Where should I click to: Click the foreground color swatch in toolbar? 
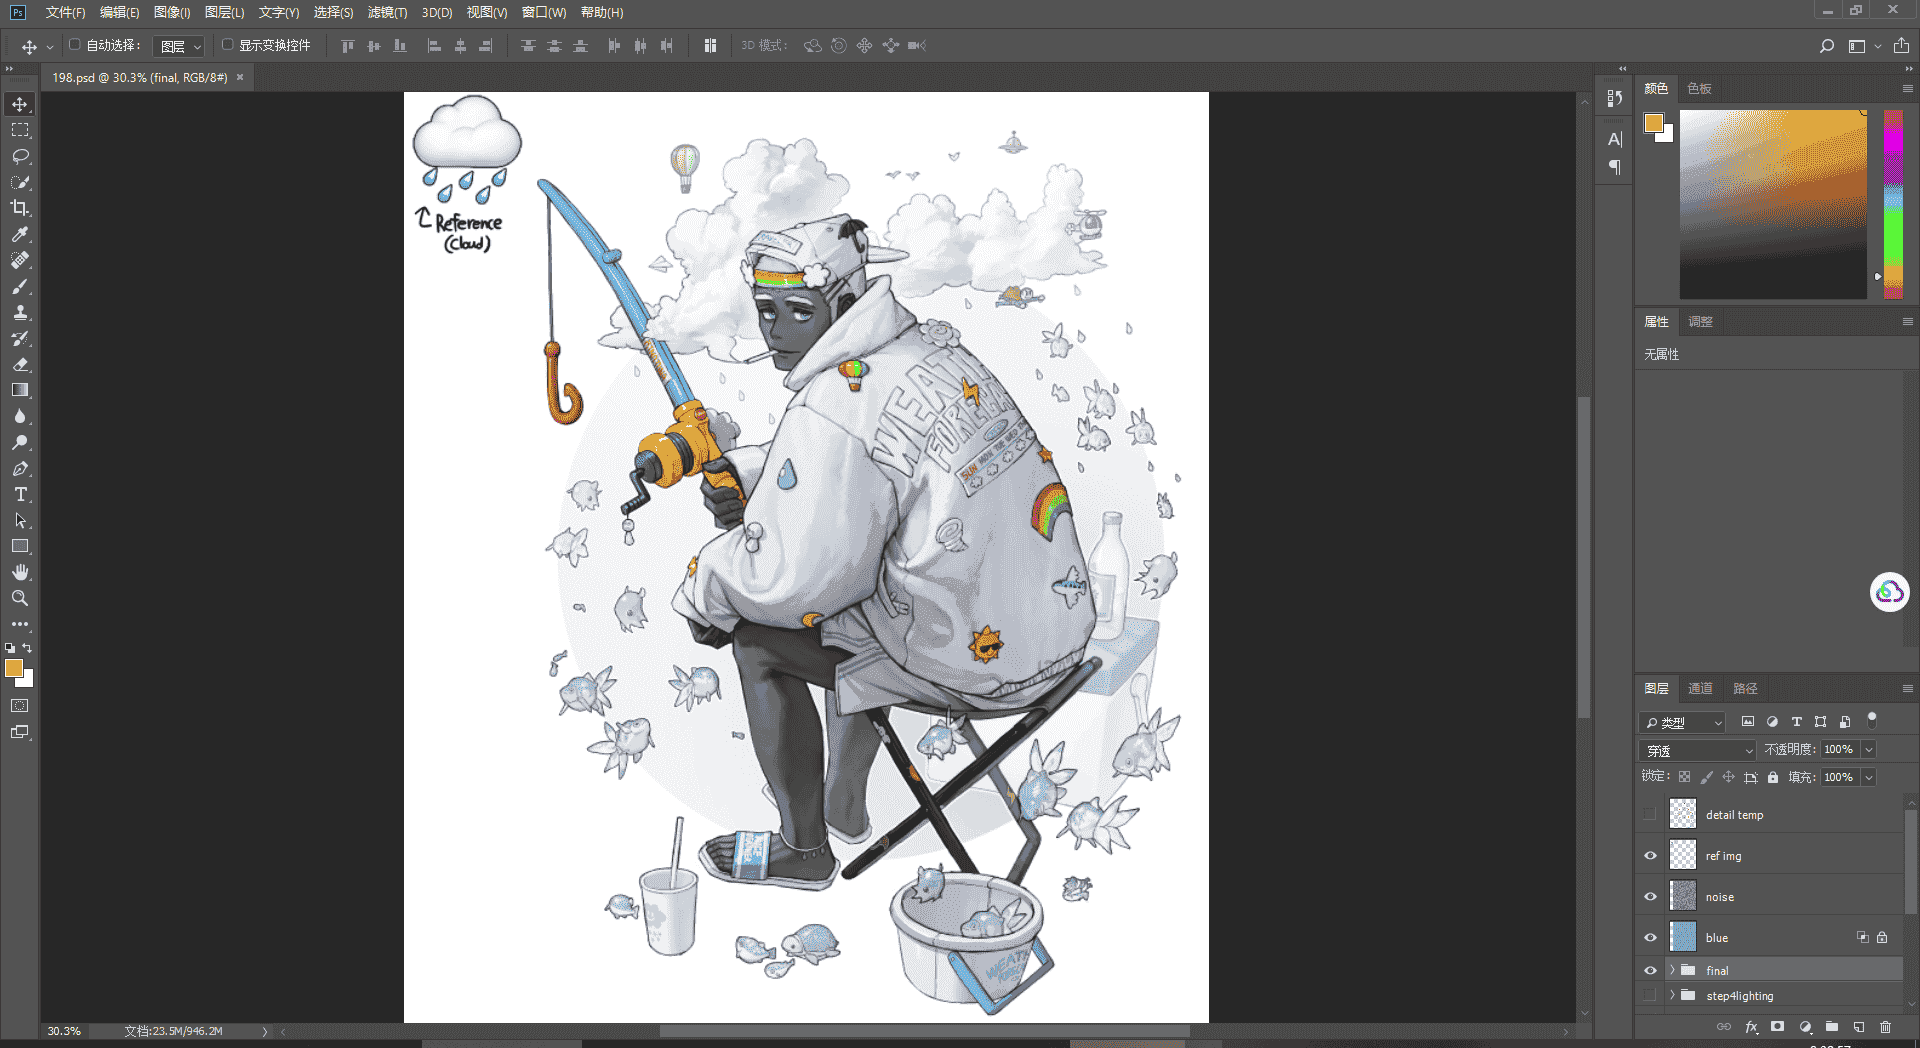[x=14, y=668]
